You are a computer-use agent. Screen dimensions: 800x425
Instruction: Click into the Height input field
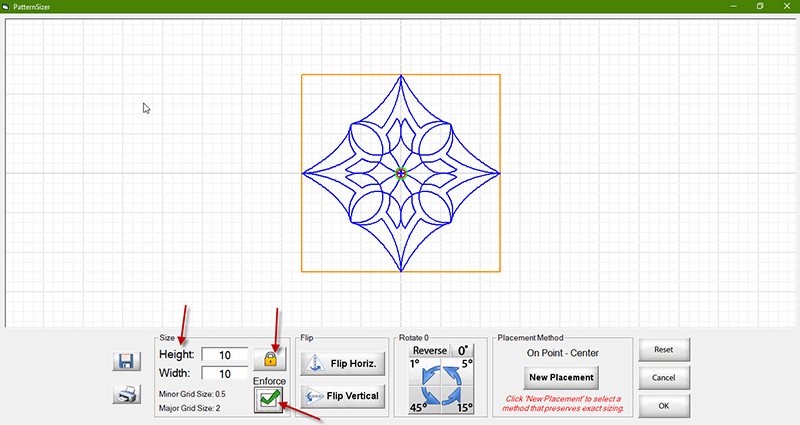(x=225, y=355)
